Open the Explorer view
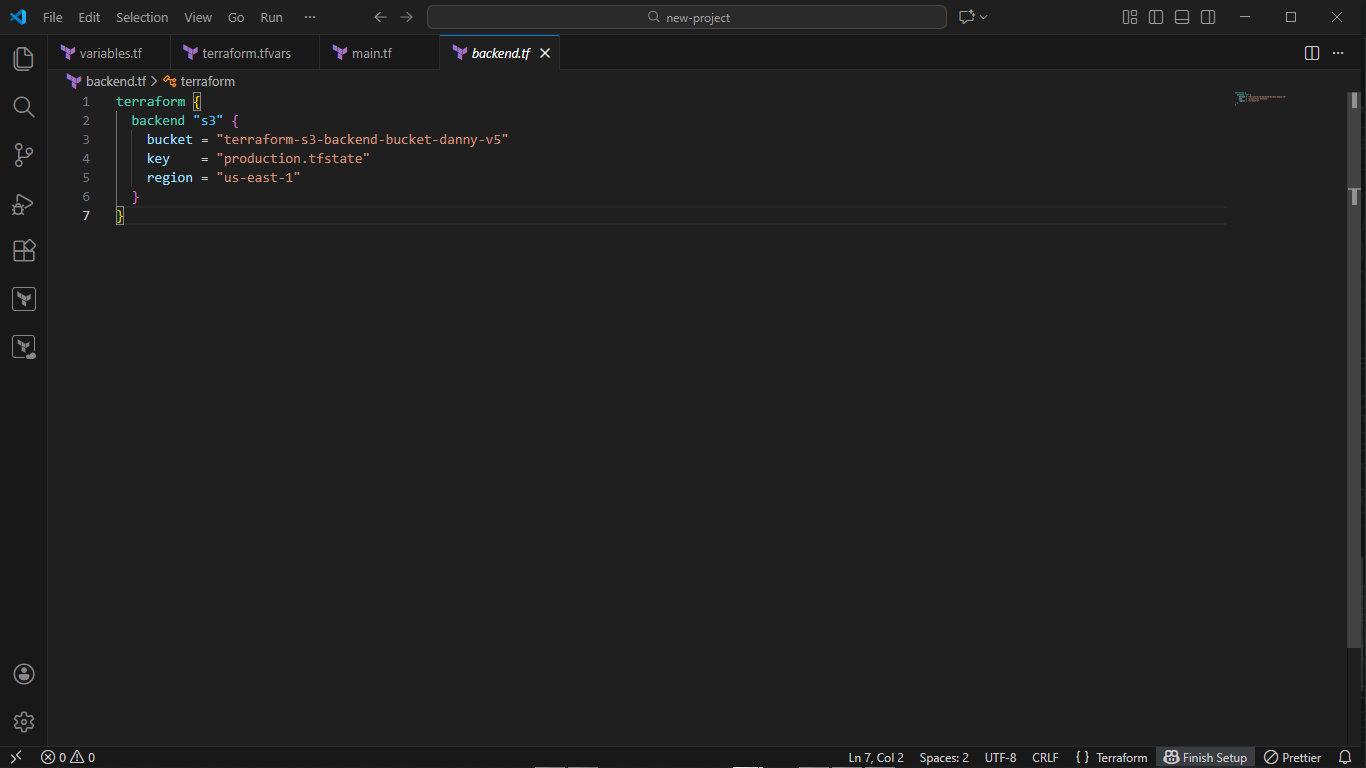The width and height of the screenshot is (1366, 768). pyautogui.click(x=23, y=58)
